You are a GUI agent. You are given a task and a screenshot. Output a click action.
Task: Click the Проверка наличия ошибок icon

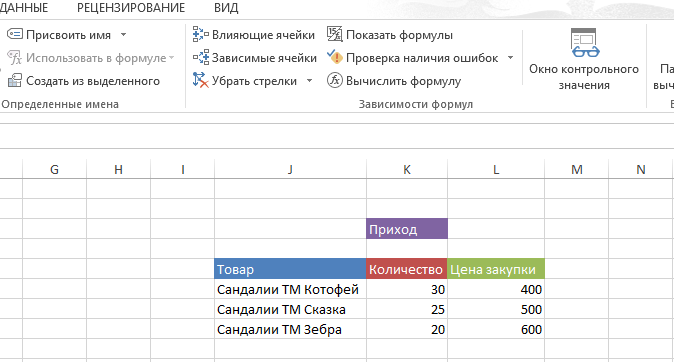click(334, 57)
